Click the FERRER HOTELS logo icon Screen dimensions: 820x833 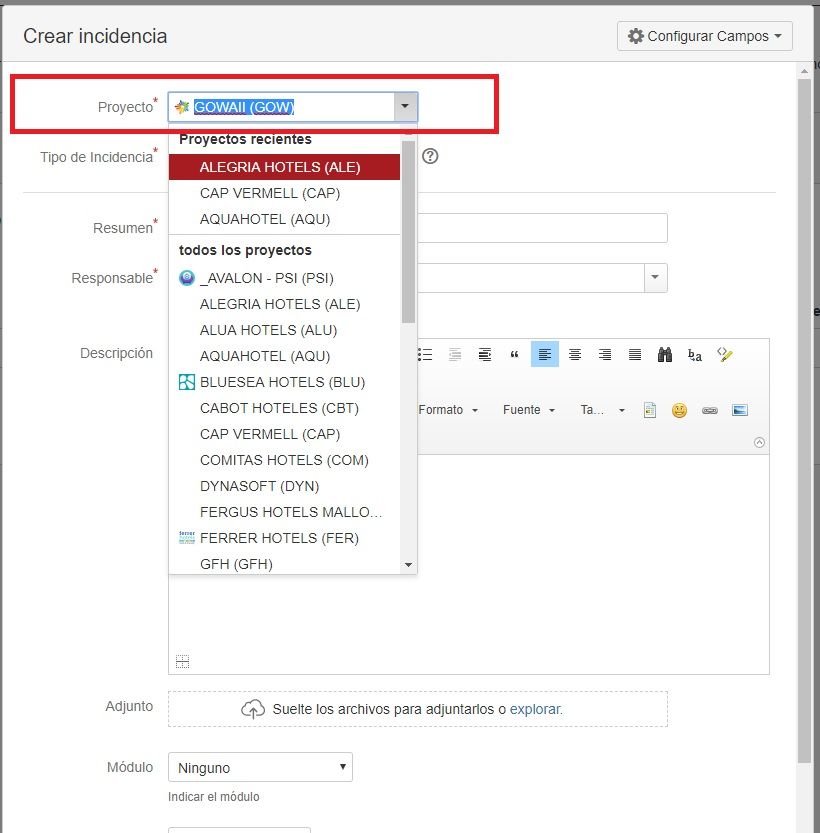coord(186,538)
